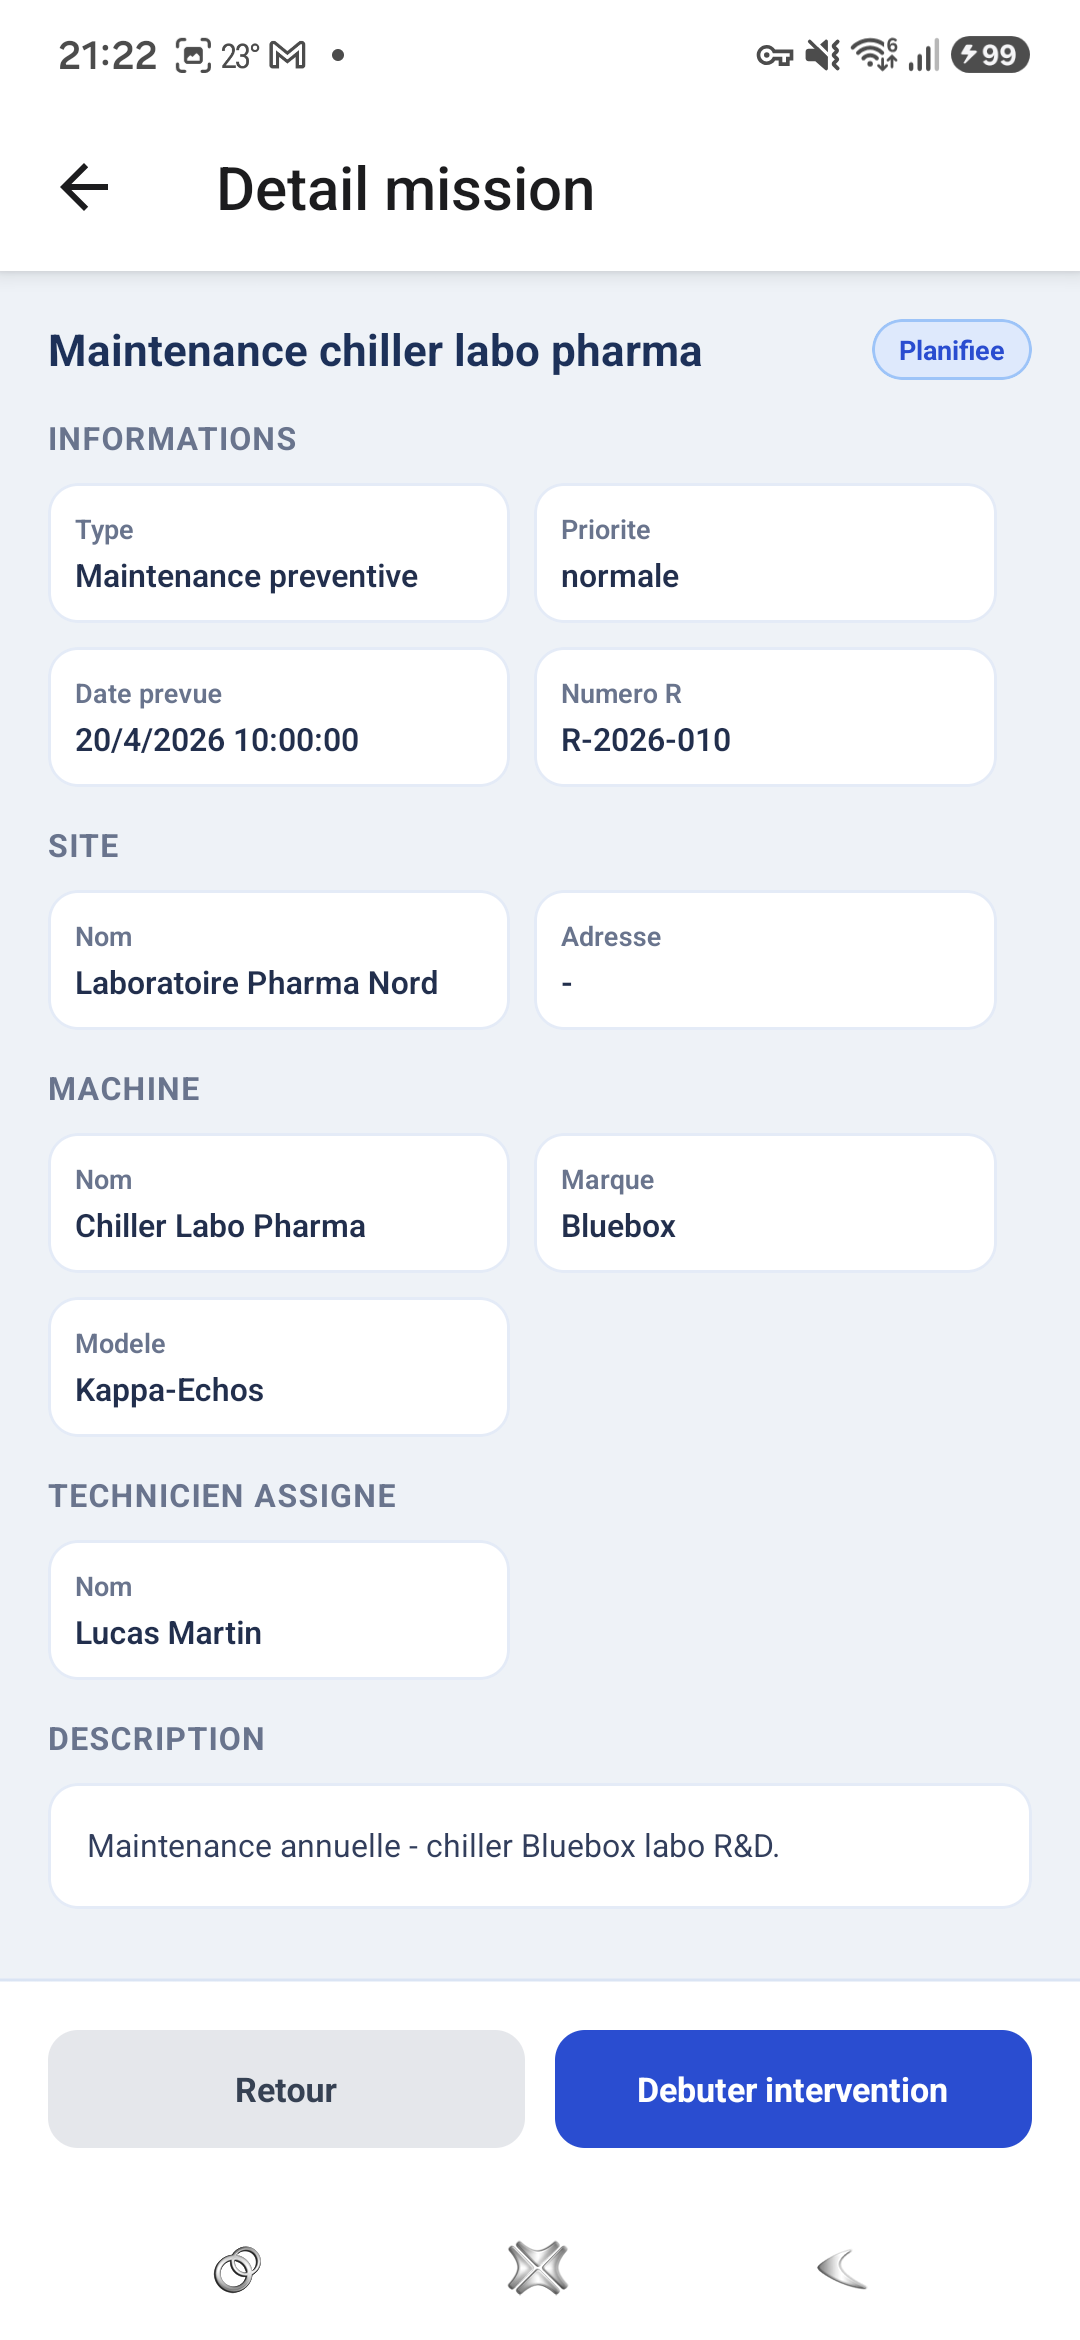
Task: Tap the VPN key status icon
Action: pos(774,56)
